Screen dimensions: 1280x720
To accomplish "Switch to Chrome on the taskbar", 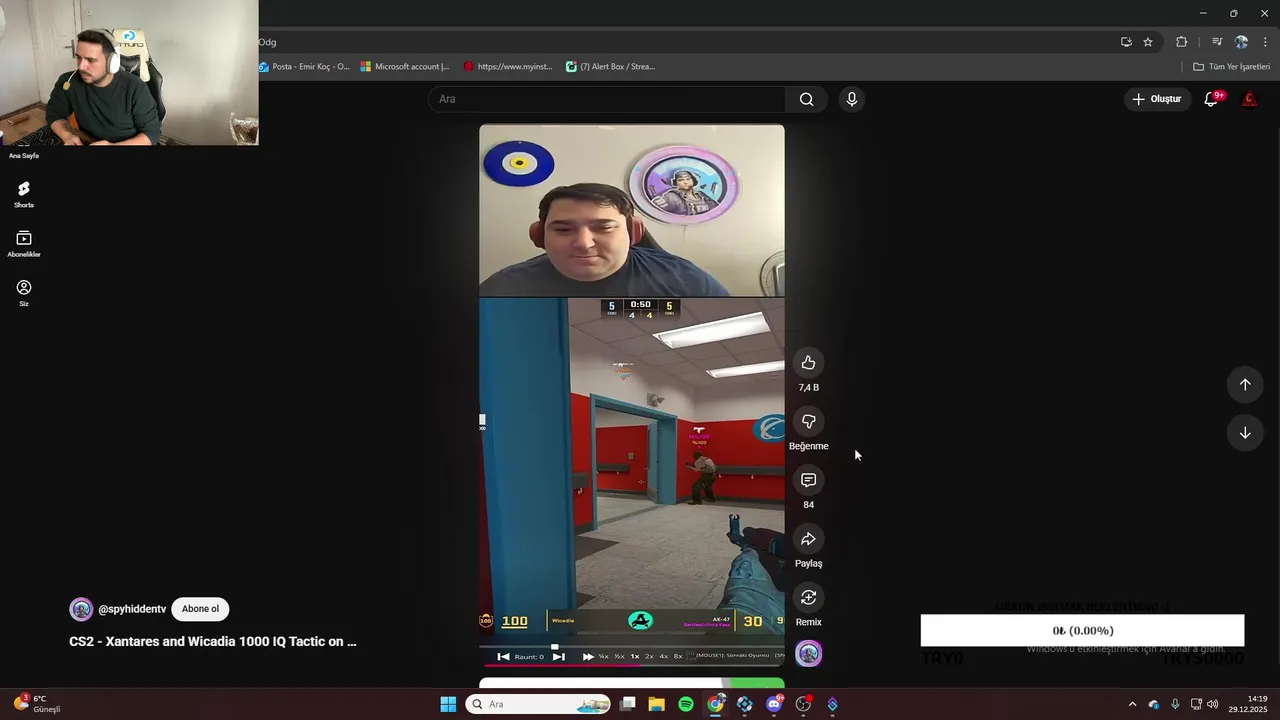I will click(715, 705).
